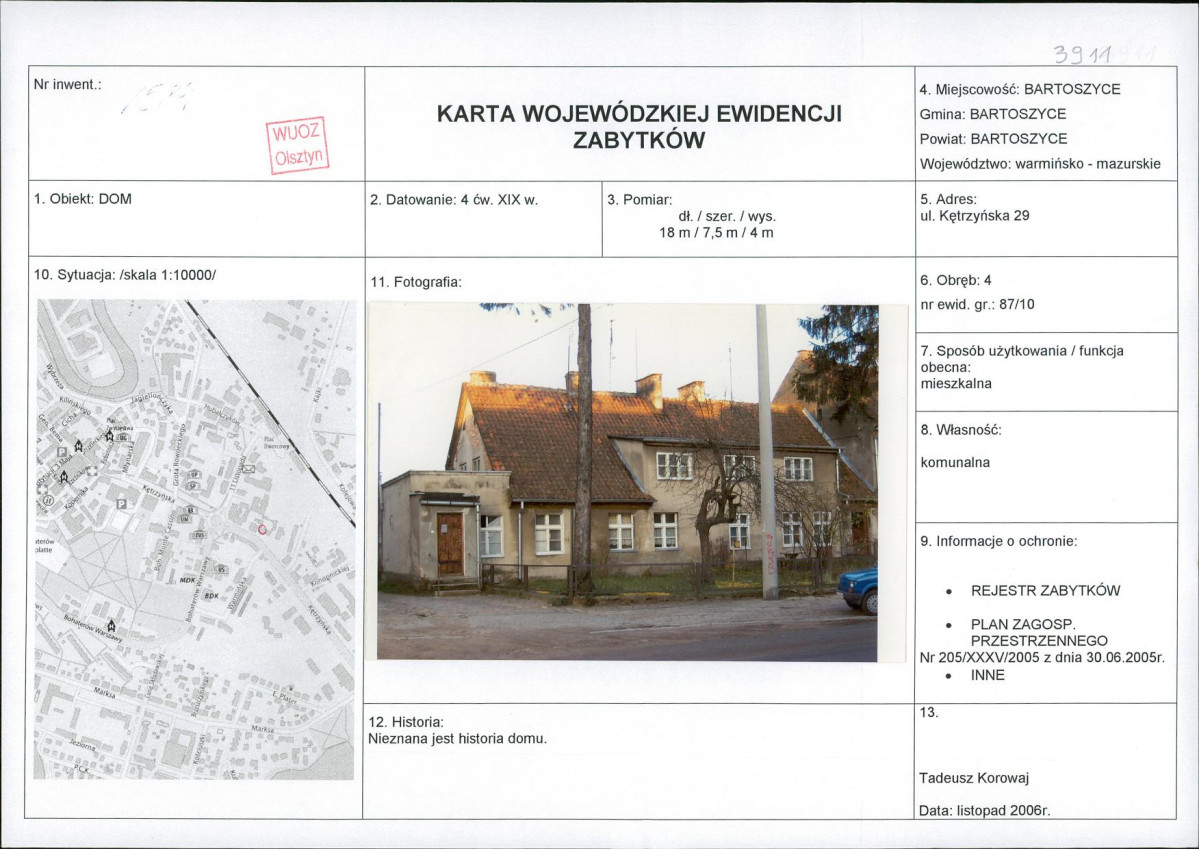Image resolution: width=1199 pixels, height=849 pixels.
Task: Click the red WUOZ Olsztyn stamp
Action: [x=297, y=145]
